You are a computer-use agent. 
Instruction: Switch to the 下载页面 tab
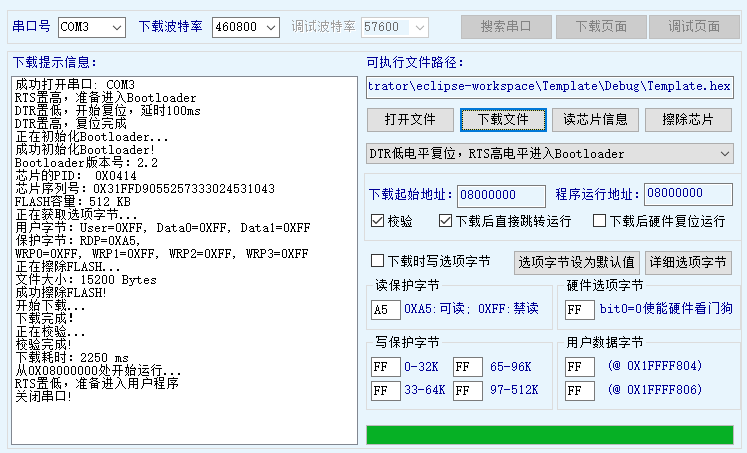click(x=601, y=27)
